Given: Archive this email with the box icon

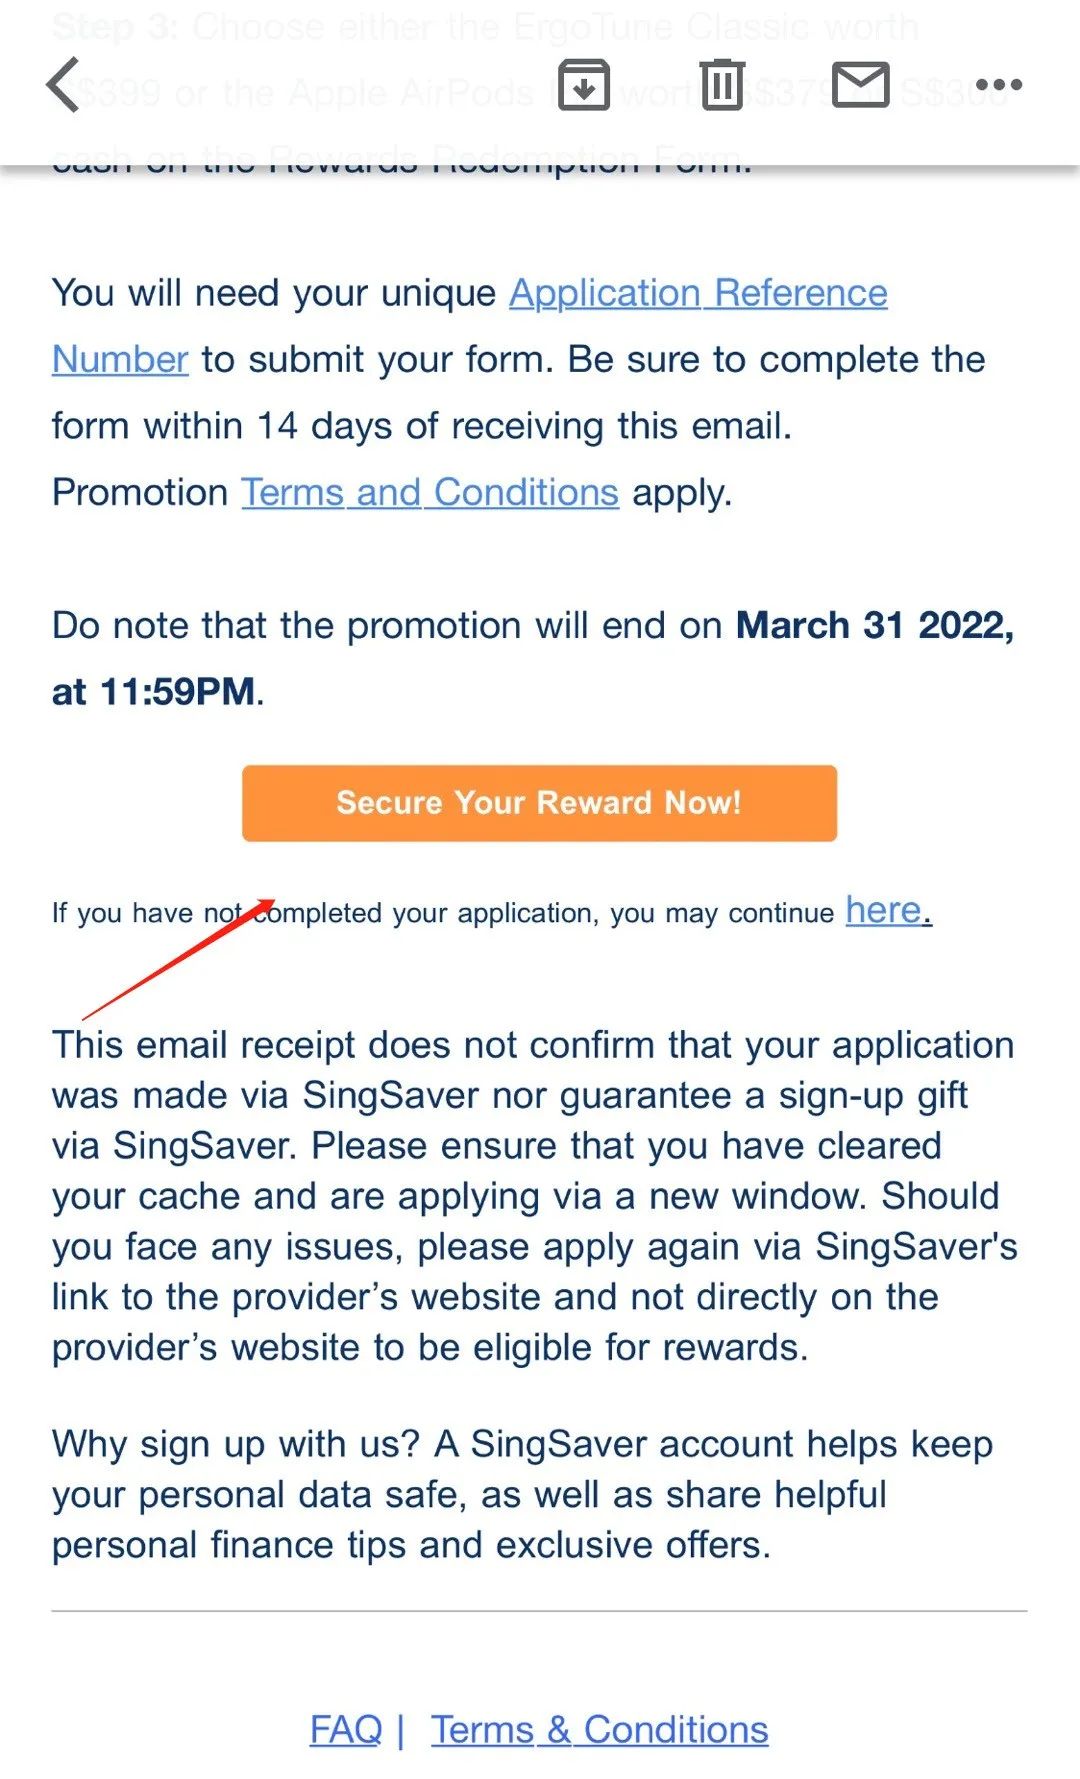Looking at the screenshot, I should tap(584, 85).
